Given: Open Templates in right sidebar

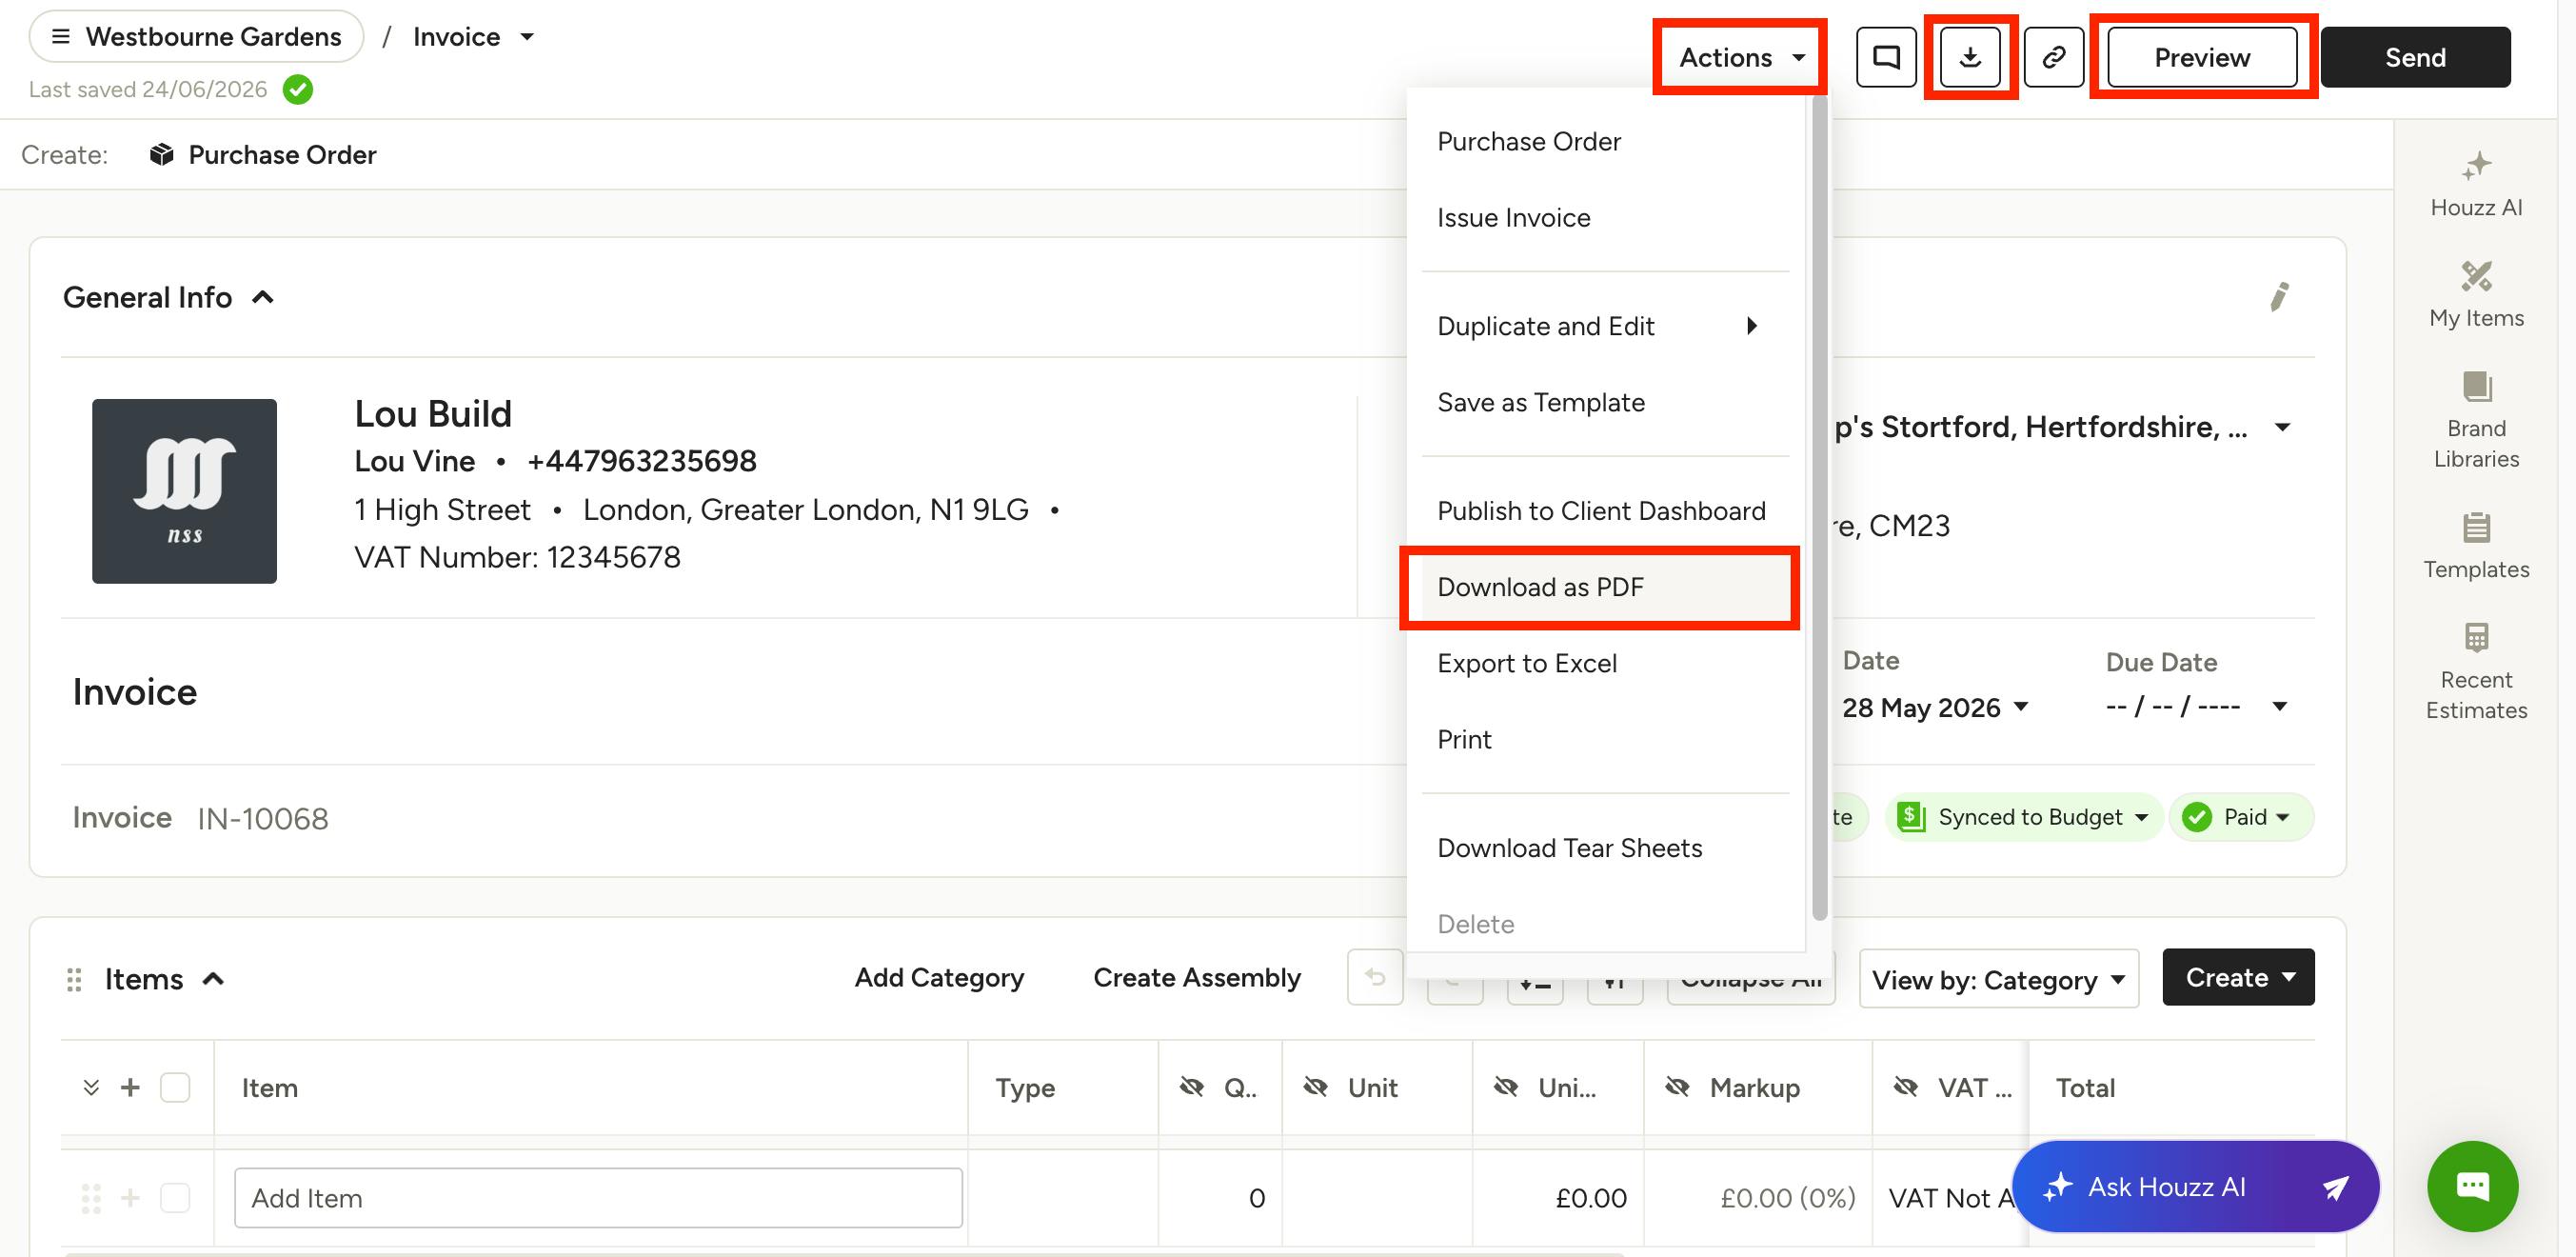Looking at the screenshot, I should 2476,546.
